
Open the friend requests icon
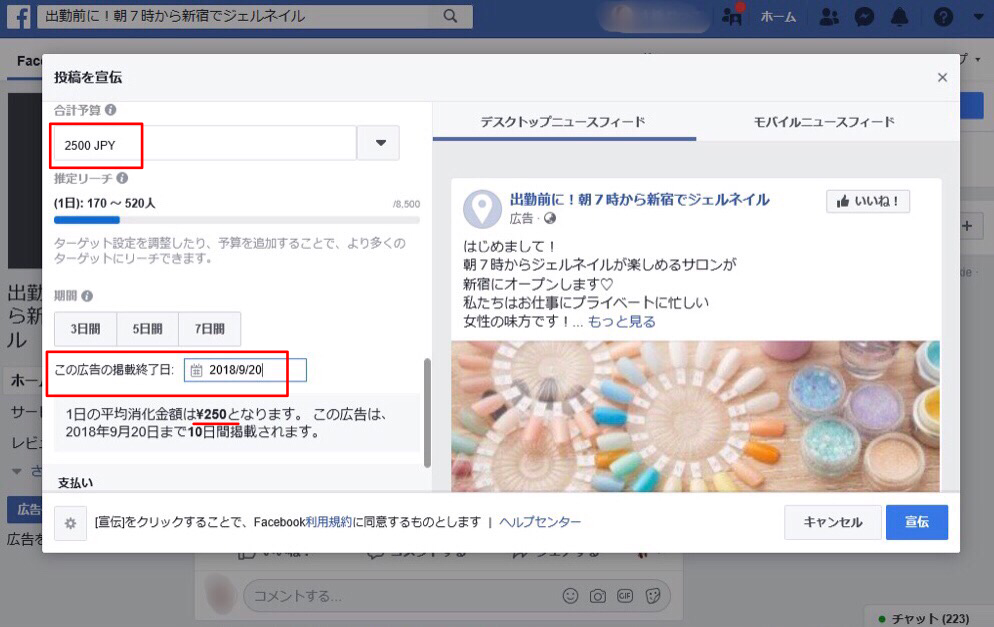(828, 16)
